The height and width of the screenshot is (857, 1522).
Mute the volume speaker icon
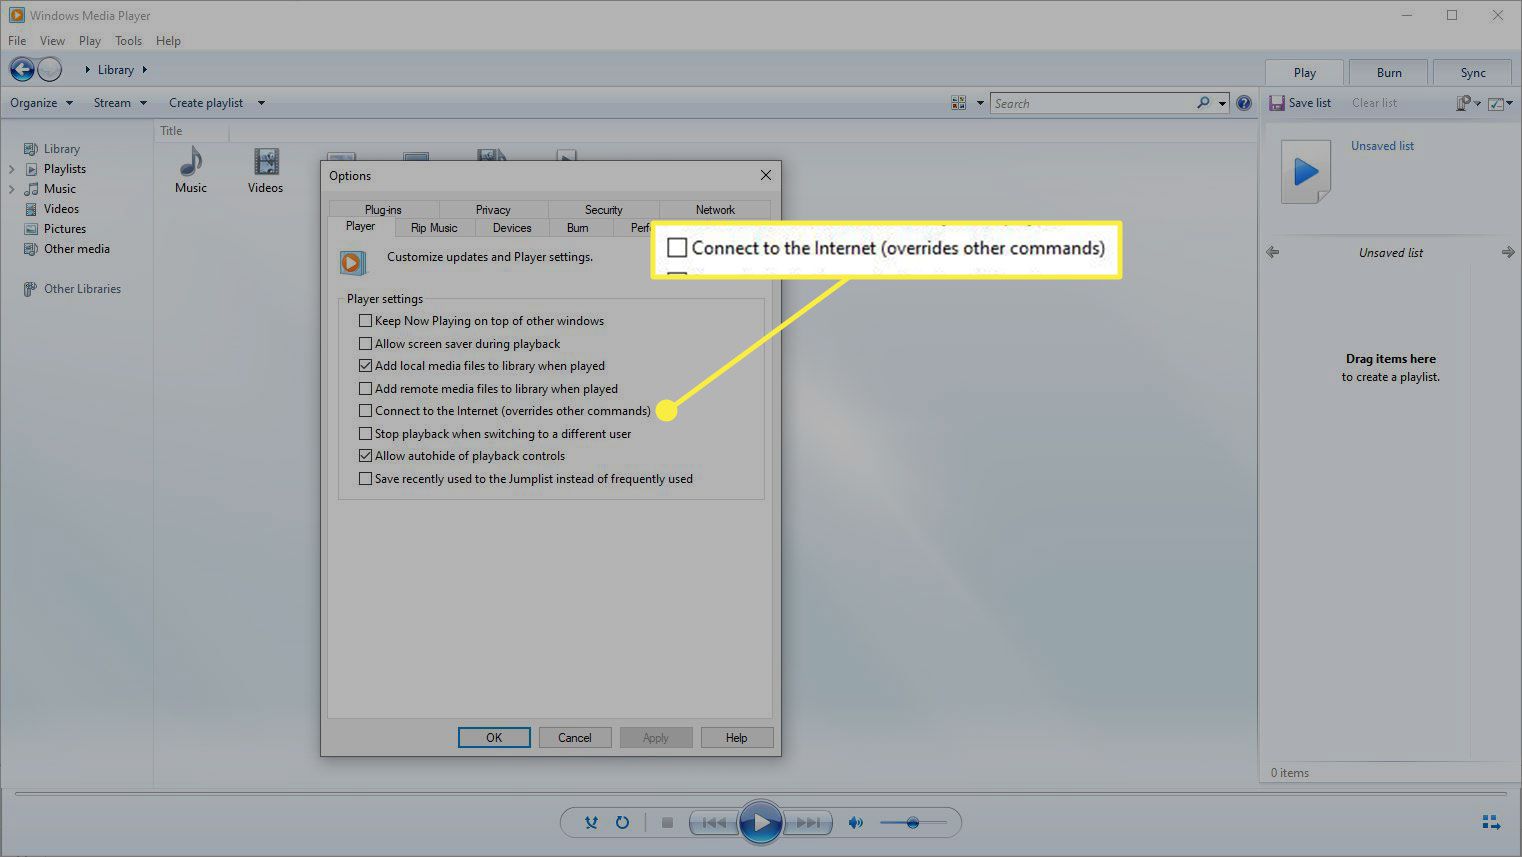(x=855, y=822)
